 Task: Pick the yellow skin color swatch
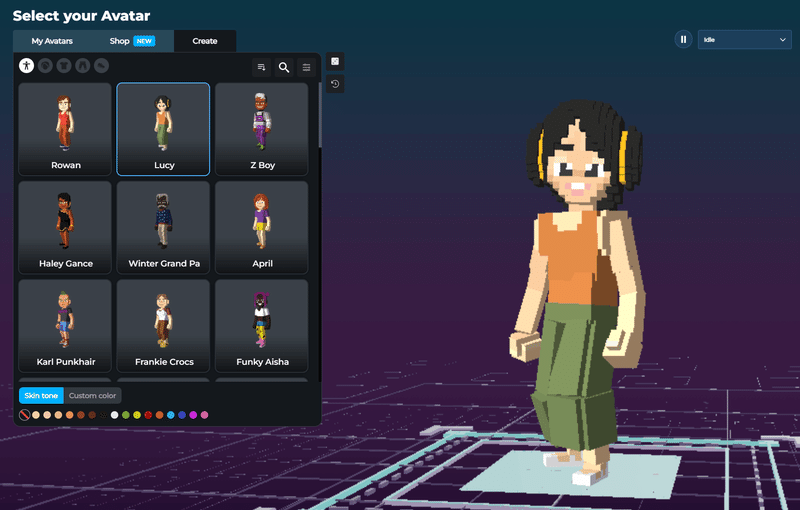[x=137, y=415]
